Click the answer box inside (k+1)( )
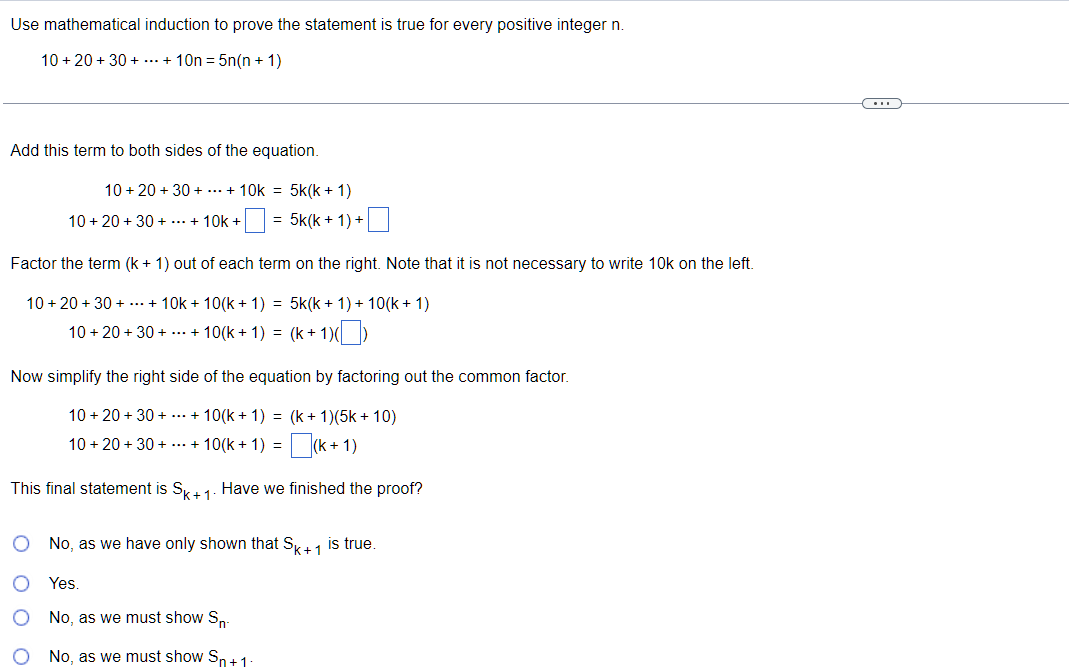Image resolution: width=1069 pixels, height=672 pixels. 351,331
